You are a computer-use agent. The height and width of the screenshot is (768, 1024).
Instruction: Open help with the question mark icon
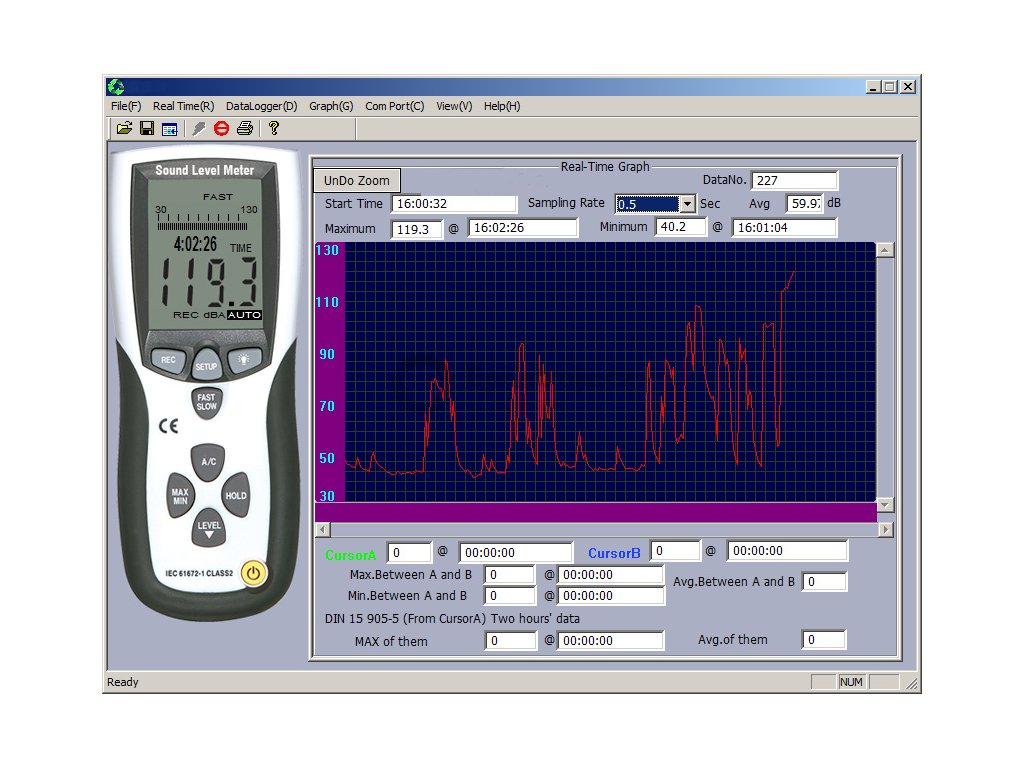(273, 128)
